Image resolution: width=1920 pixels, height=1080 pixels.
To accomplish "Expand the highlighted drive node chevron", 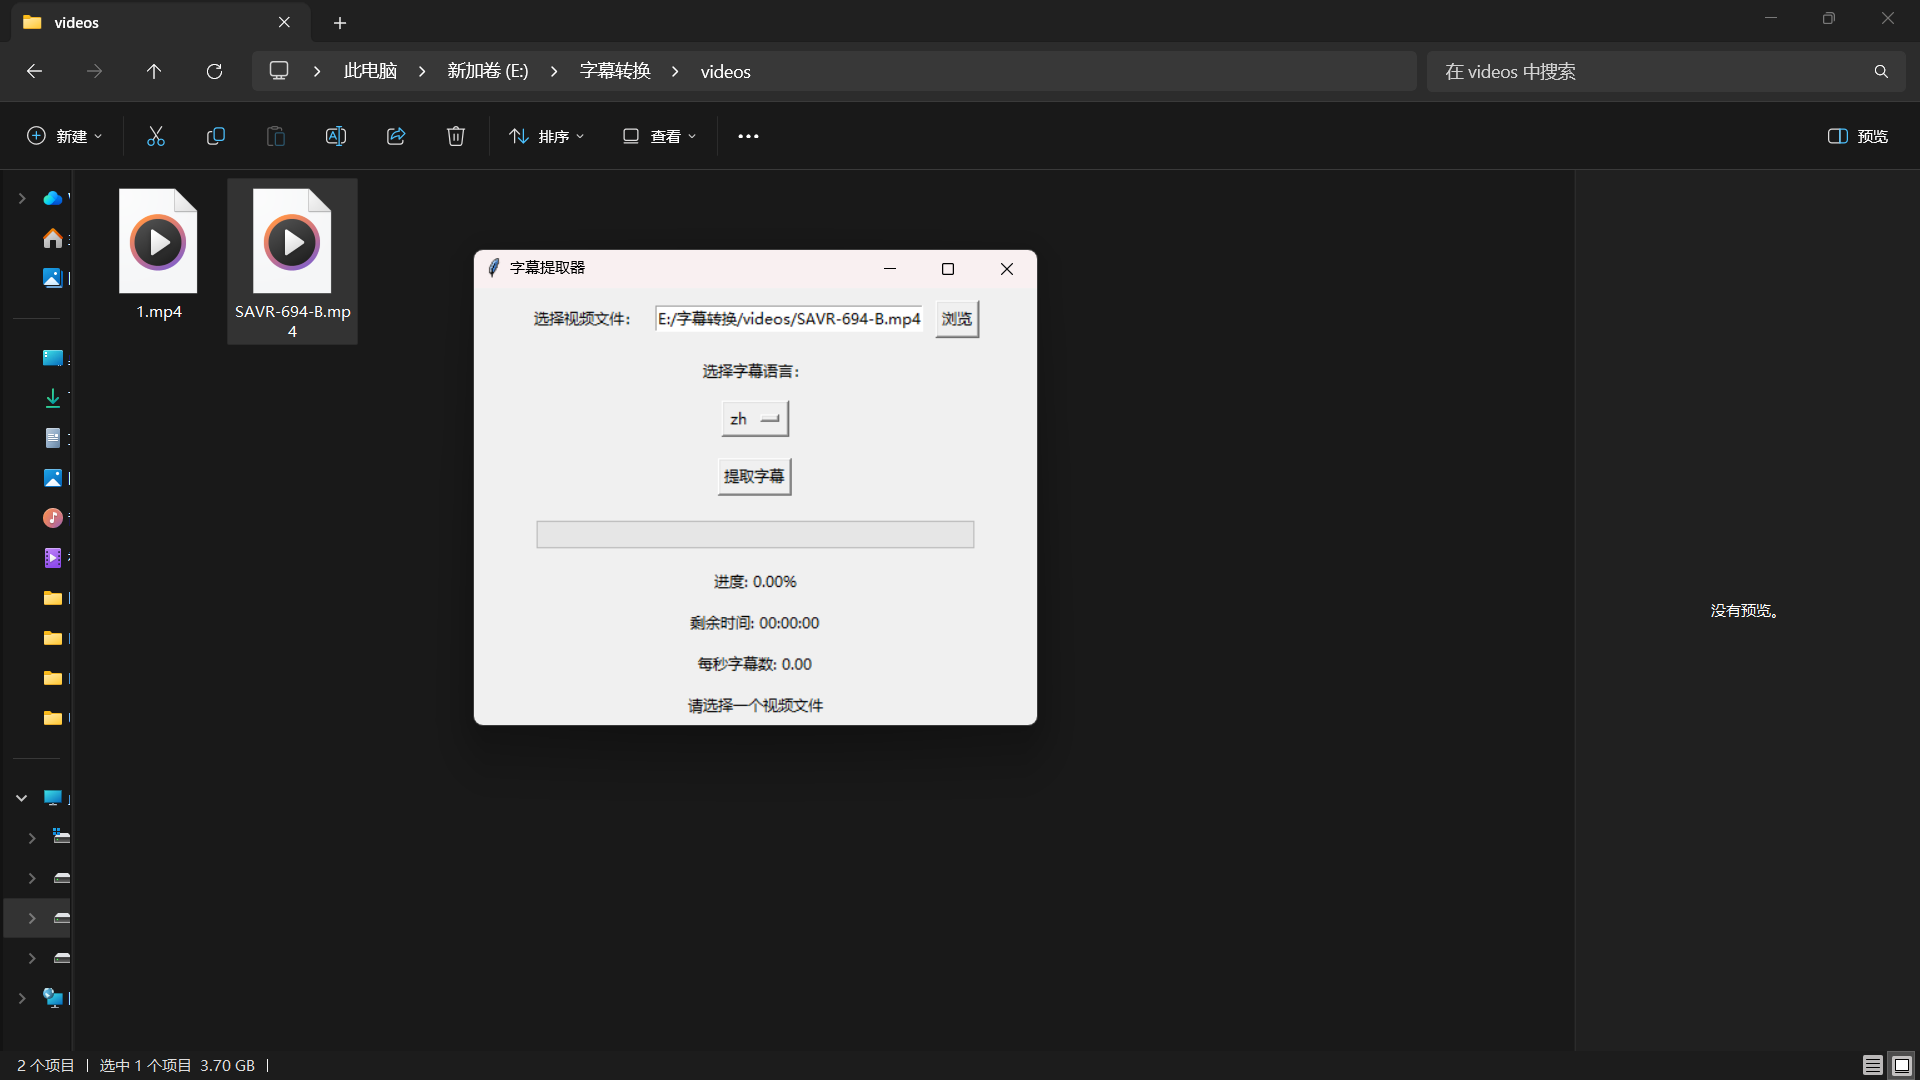I will point(32,918).
